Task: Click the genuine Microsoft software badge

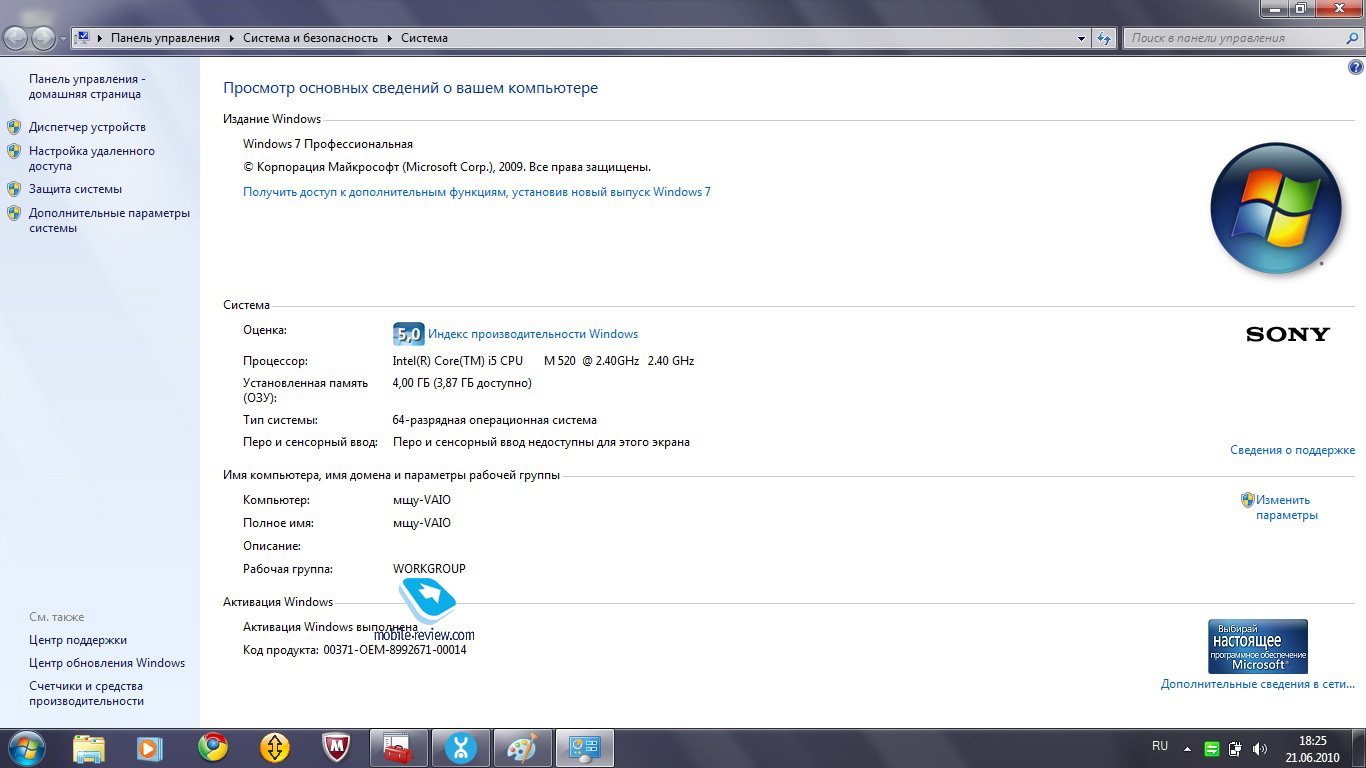Action: (1258, 646)
